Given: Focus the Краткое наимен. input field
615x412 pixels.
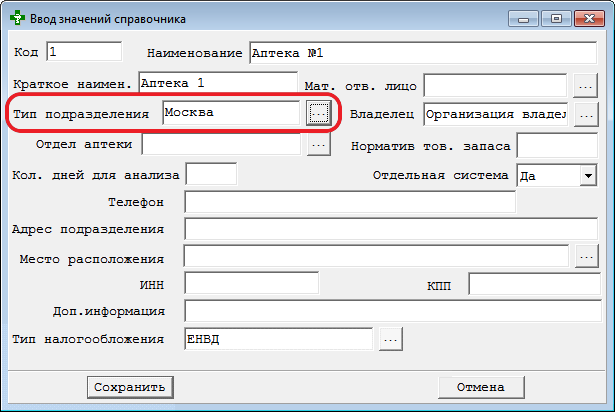Looking at the screenshot, I should pyautogui.click(x=218, y=82).
